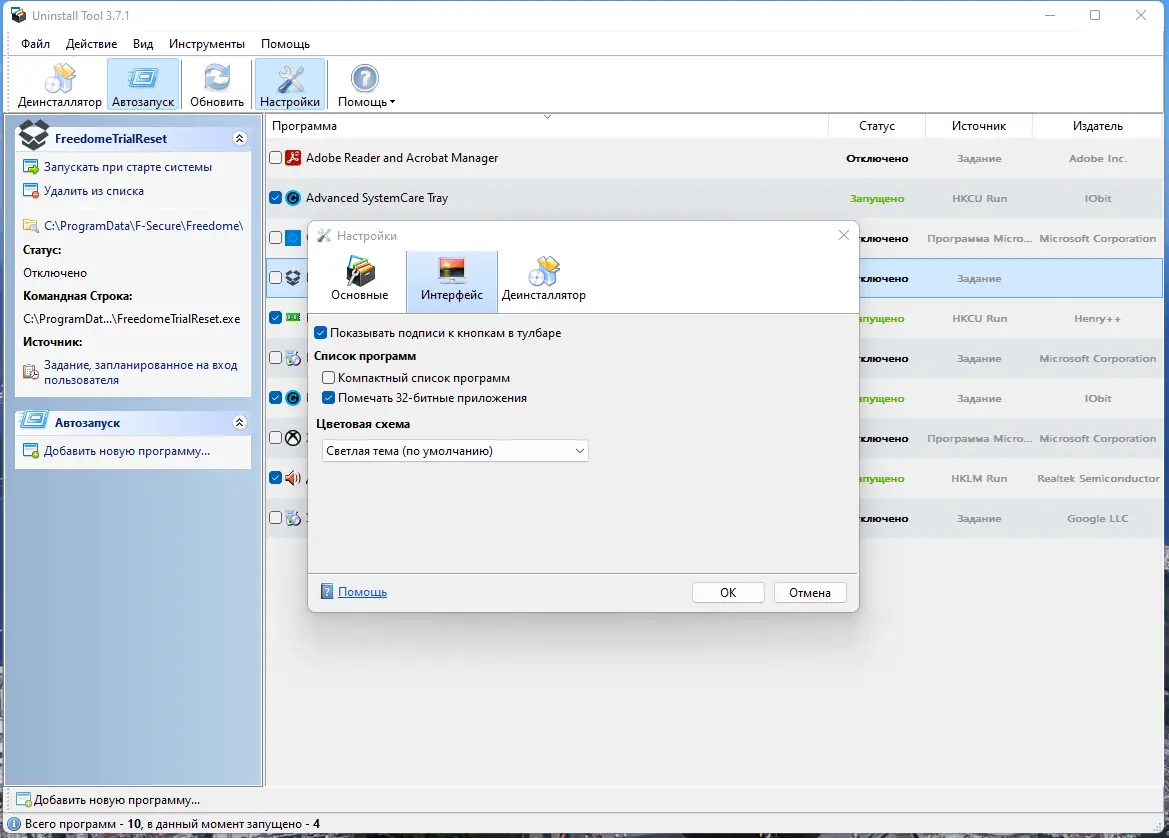Toggle checkbox of the Henry++ row
The height and width of the screenshot is (838, 1169).
pyautogui.click(x=276, y=318)
